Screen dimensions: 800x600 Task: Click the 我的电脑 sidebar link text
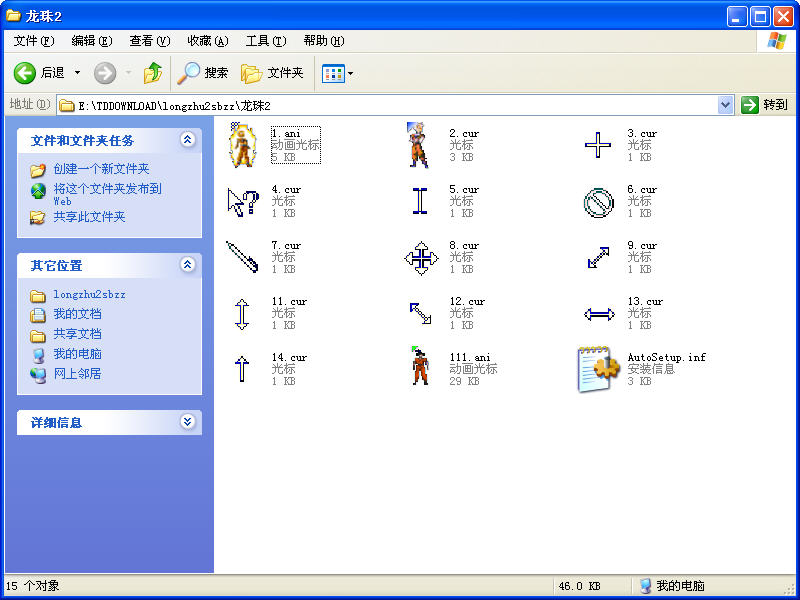tap(78, 354)
